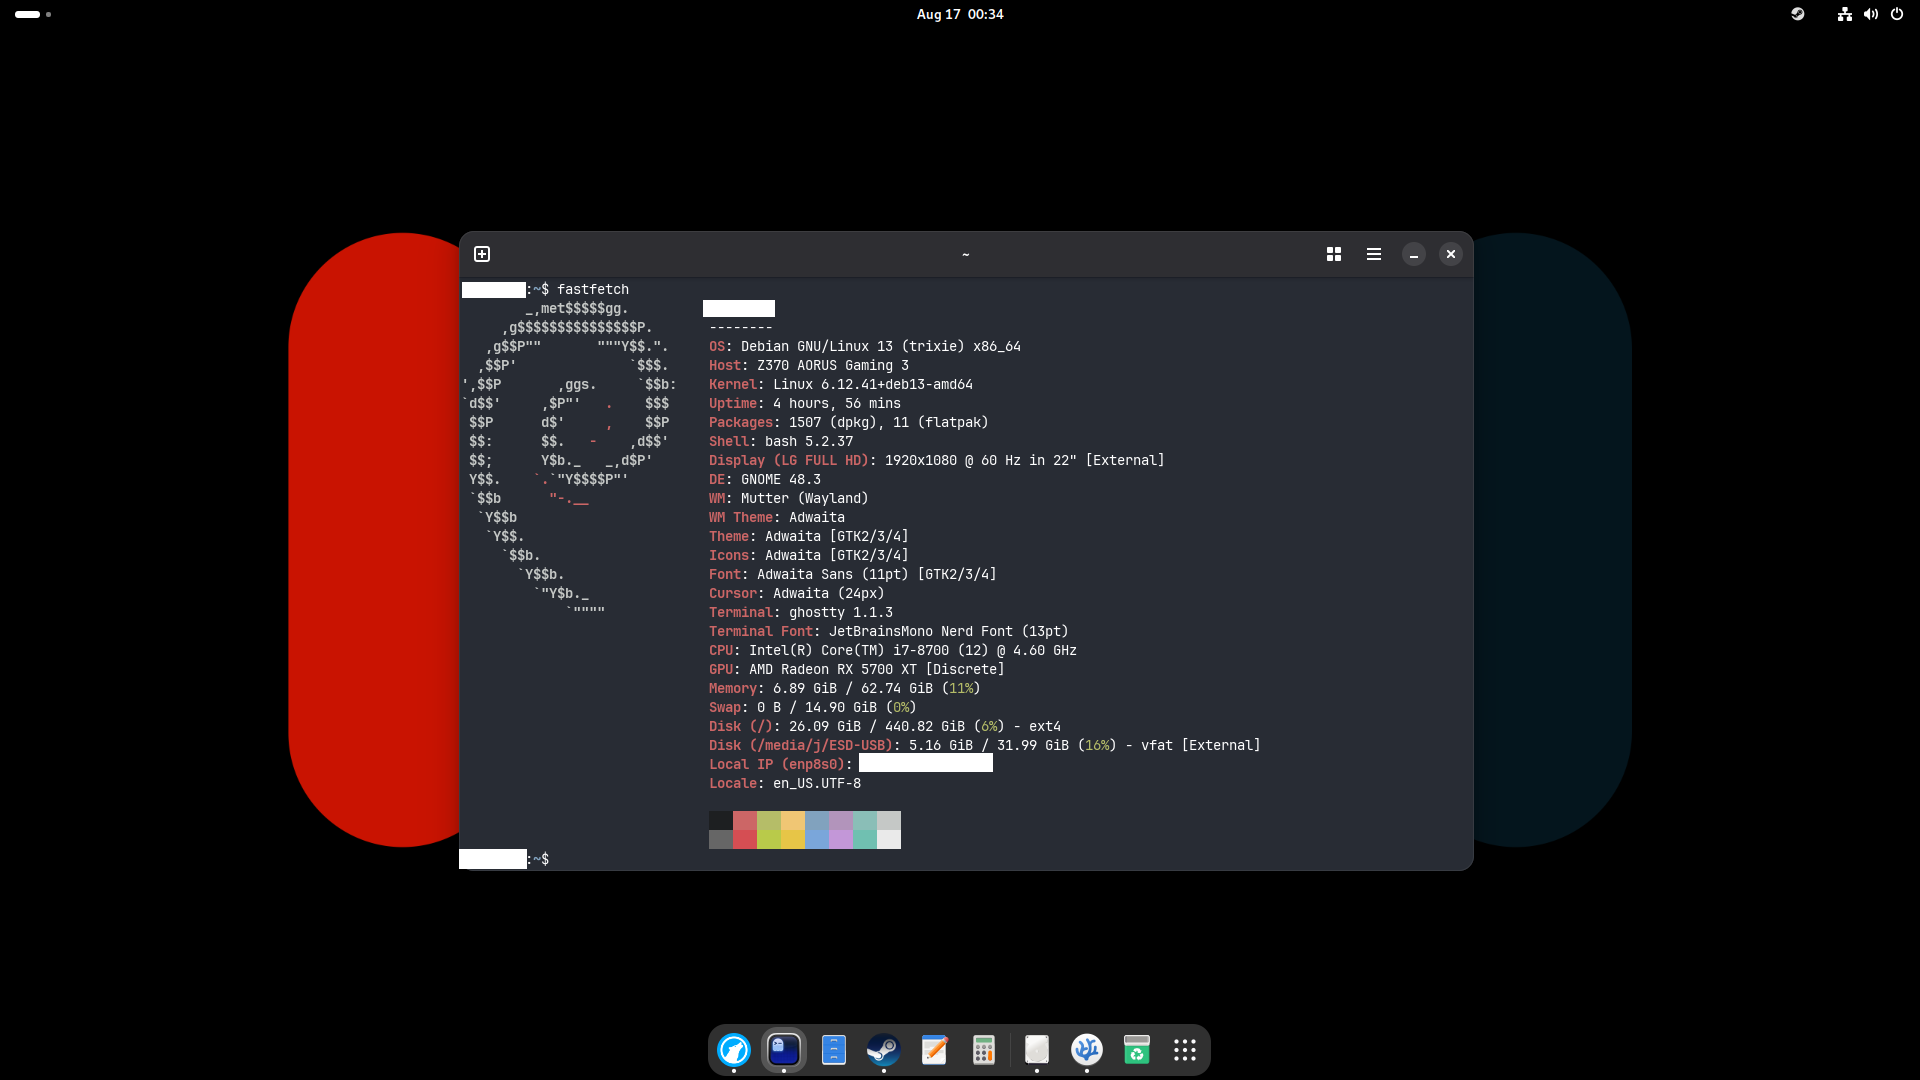Screen dimensions: 1920x1080
Task: Click the OS line 'Debian GNU/Linux 13 (trixie)'
Action: pyautogui.click(x=851, y=346)
